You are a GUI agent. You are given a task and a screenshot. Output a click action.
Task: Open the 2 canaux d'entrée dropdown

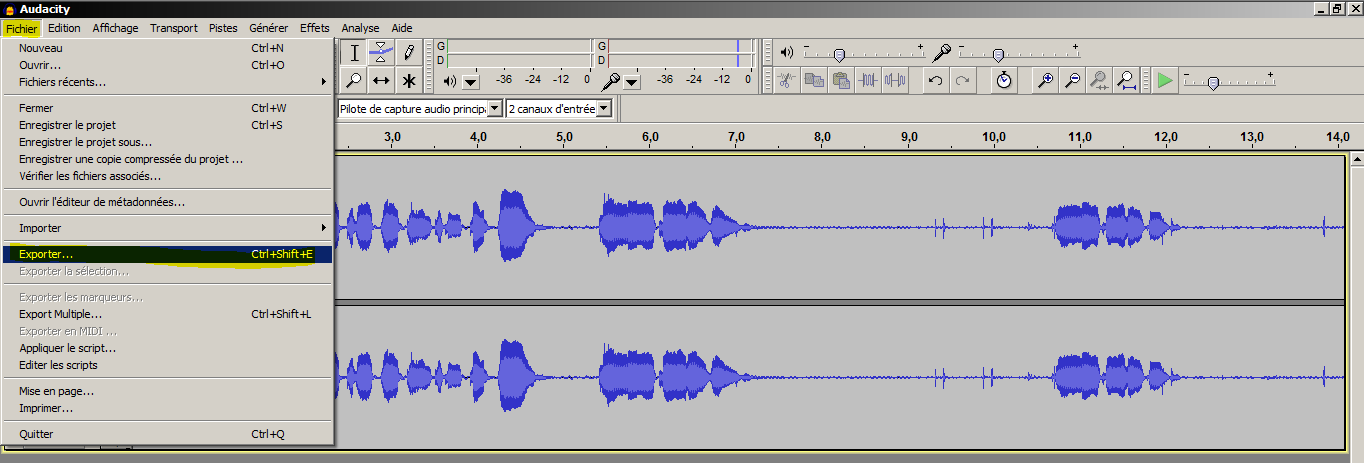603,108
